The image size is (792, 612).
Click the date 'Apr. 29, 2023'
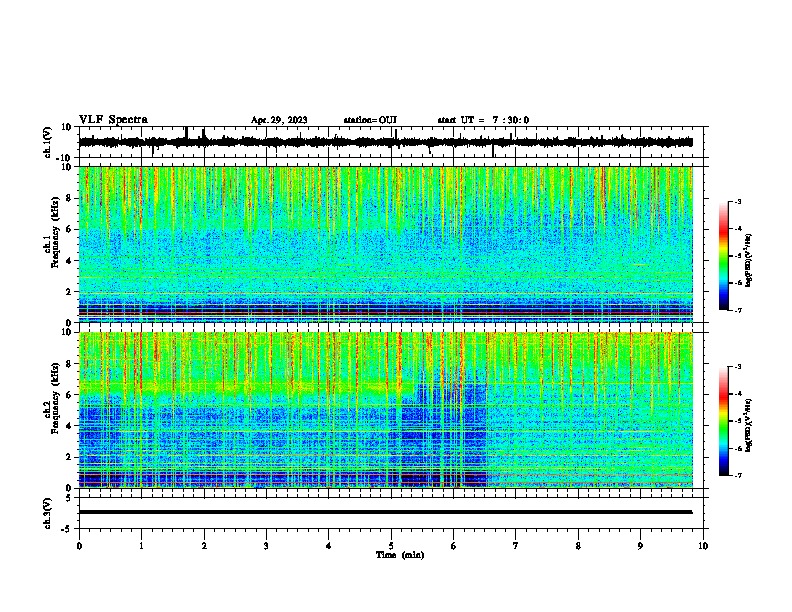279,120
